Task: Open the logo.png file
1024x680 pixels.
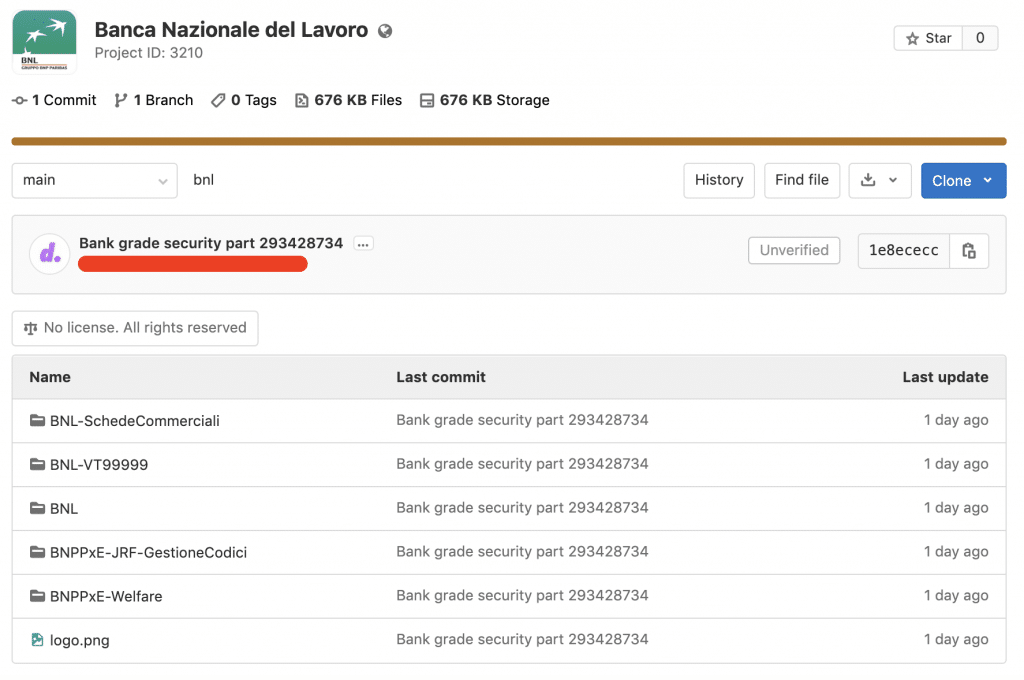Action: click(x=80, y=640)
